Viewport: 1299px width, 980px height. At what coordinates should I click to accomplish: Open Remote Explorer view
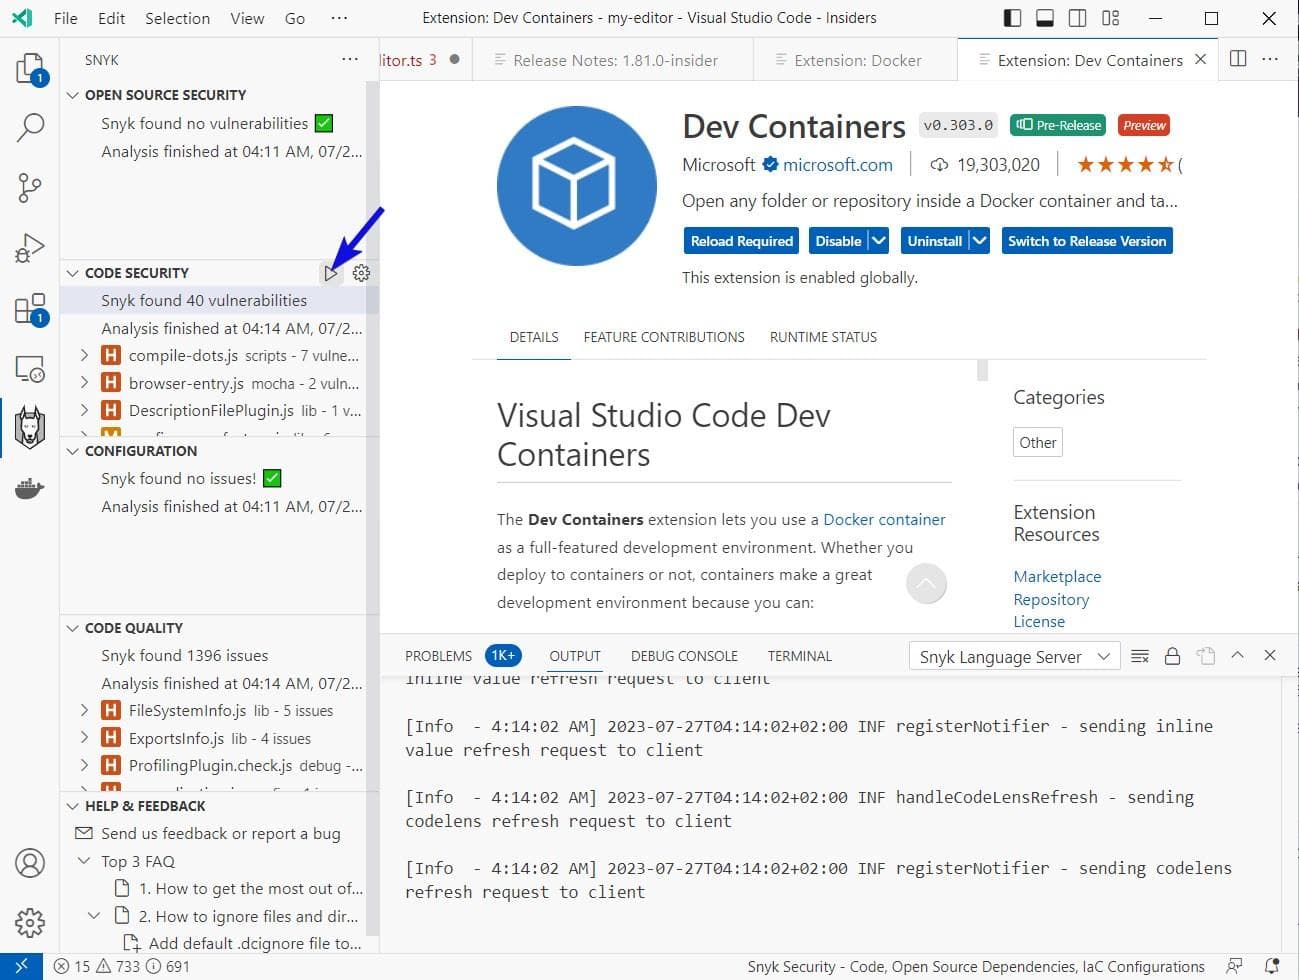30,369
